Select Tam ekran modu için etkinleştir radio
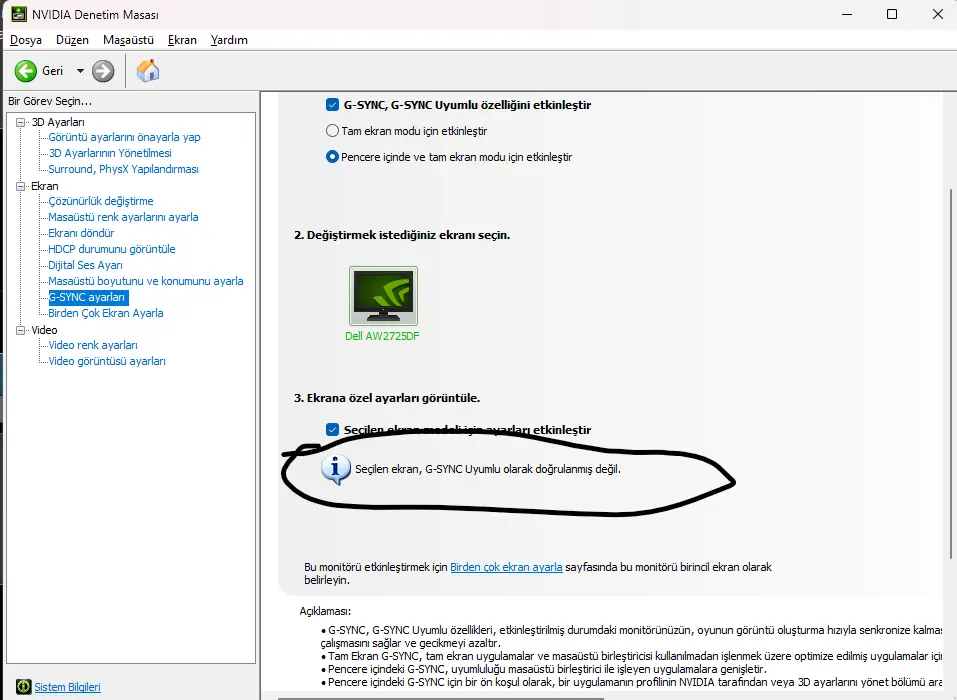The width and height of the screenshot is (957, 700). click(x=332, y=131)
